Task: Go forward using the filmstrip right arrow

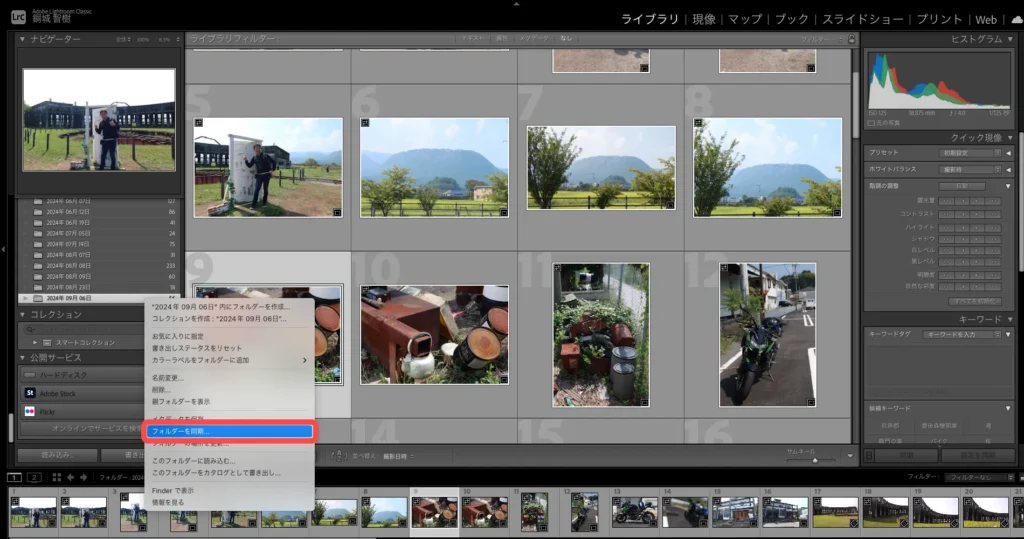Action: click(83, 477)
